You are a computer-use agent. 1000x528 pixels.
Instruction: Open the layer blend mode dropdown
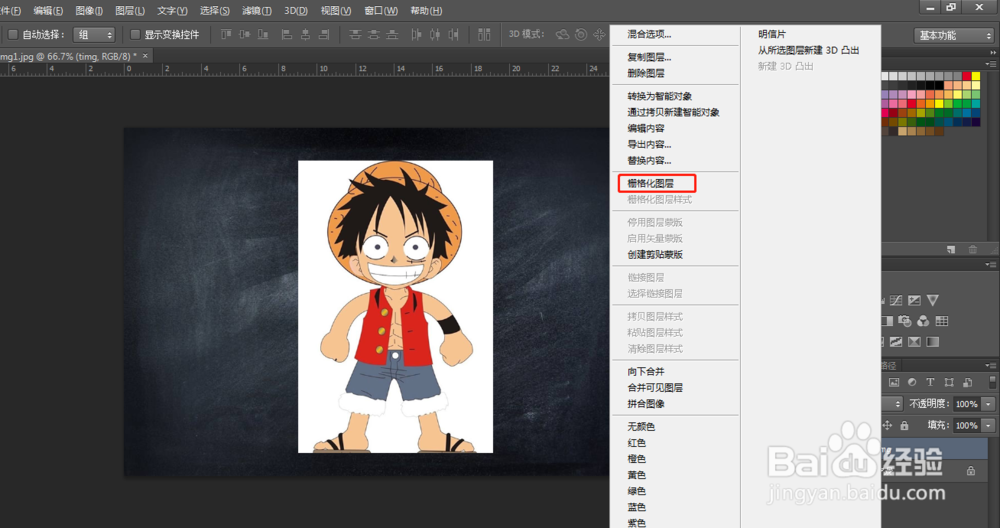[892, 404]
